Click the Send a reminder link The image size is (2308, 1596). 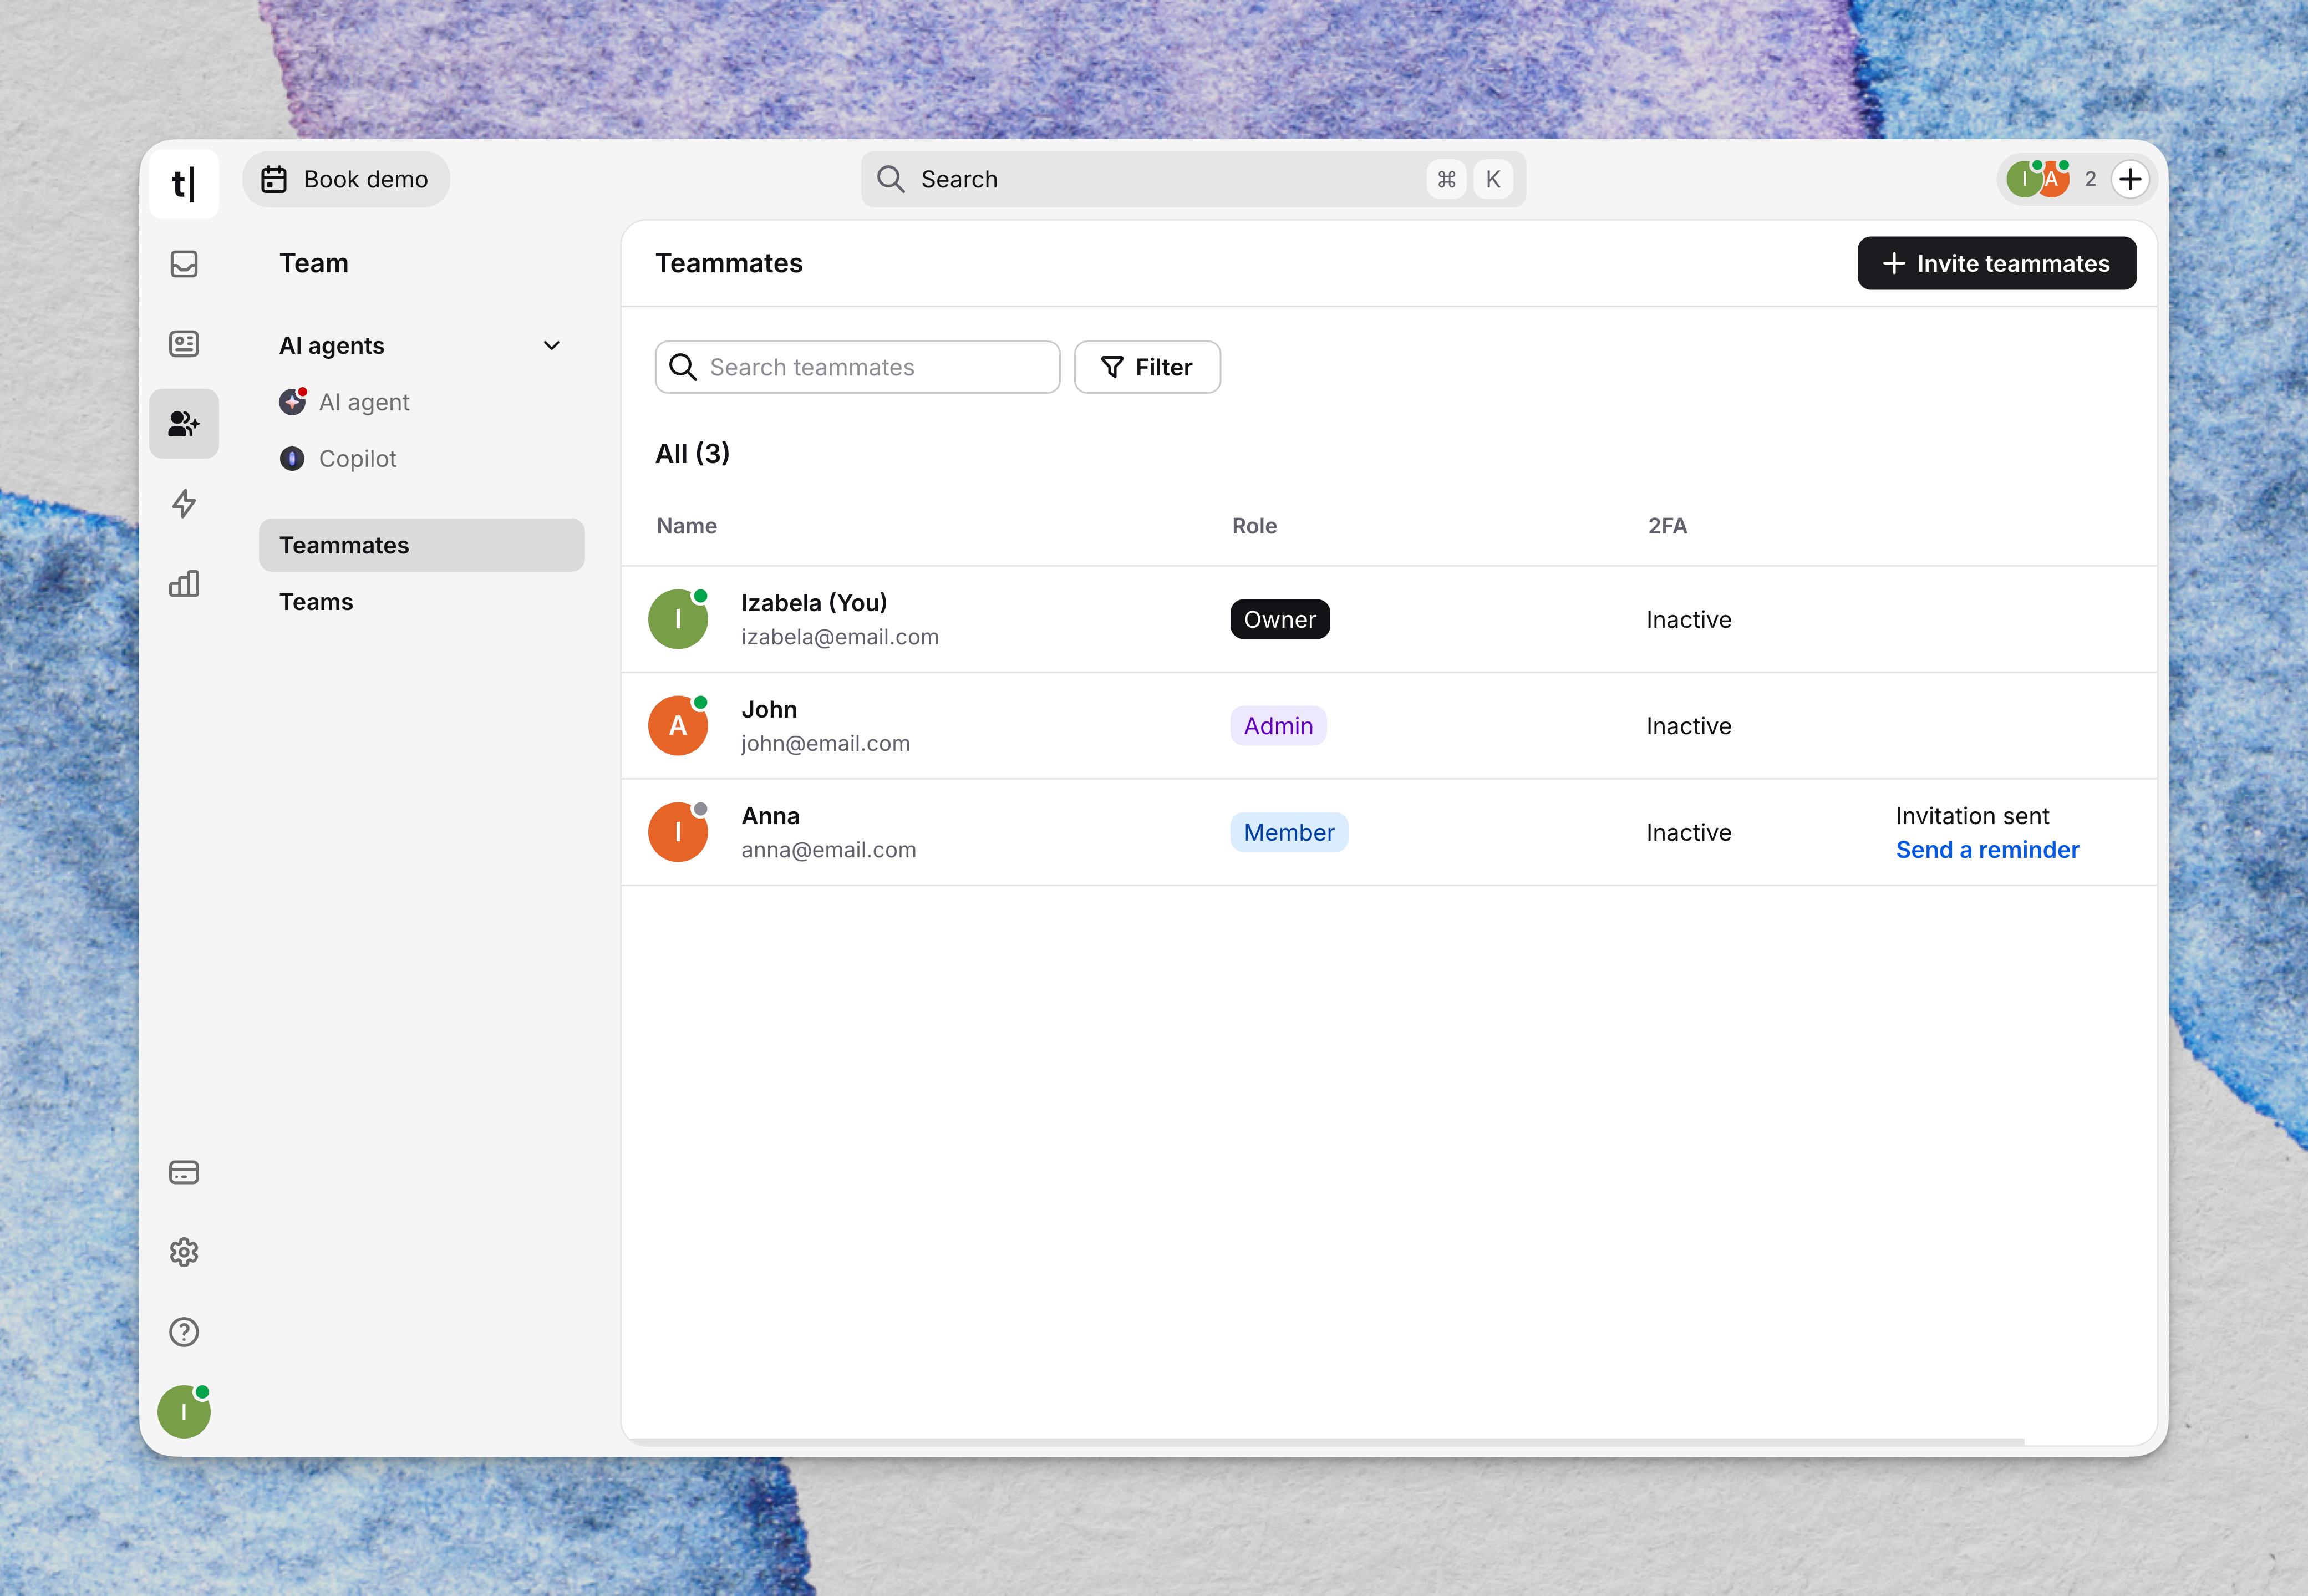click(1987, 850)
